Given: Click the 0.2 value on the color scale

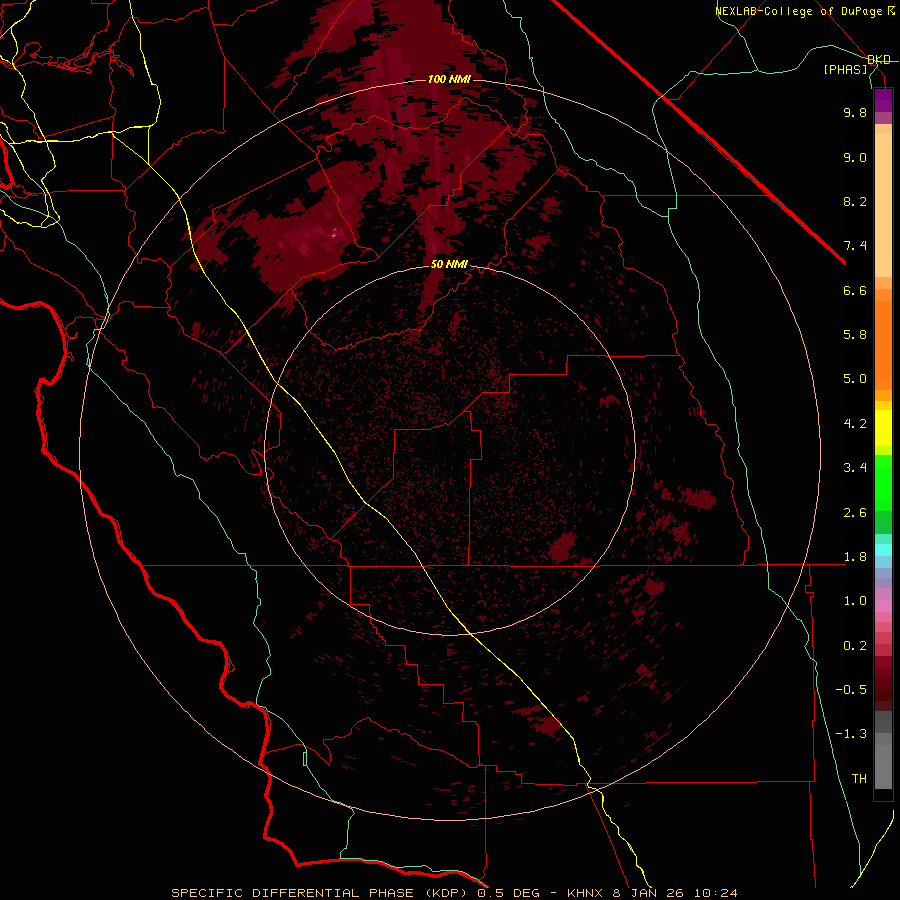Looking at the screenshot, I should (x=855, y=646).
